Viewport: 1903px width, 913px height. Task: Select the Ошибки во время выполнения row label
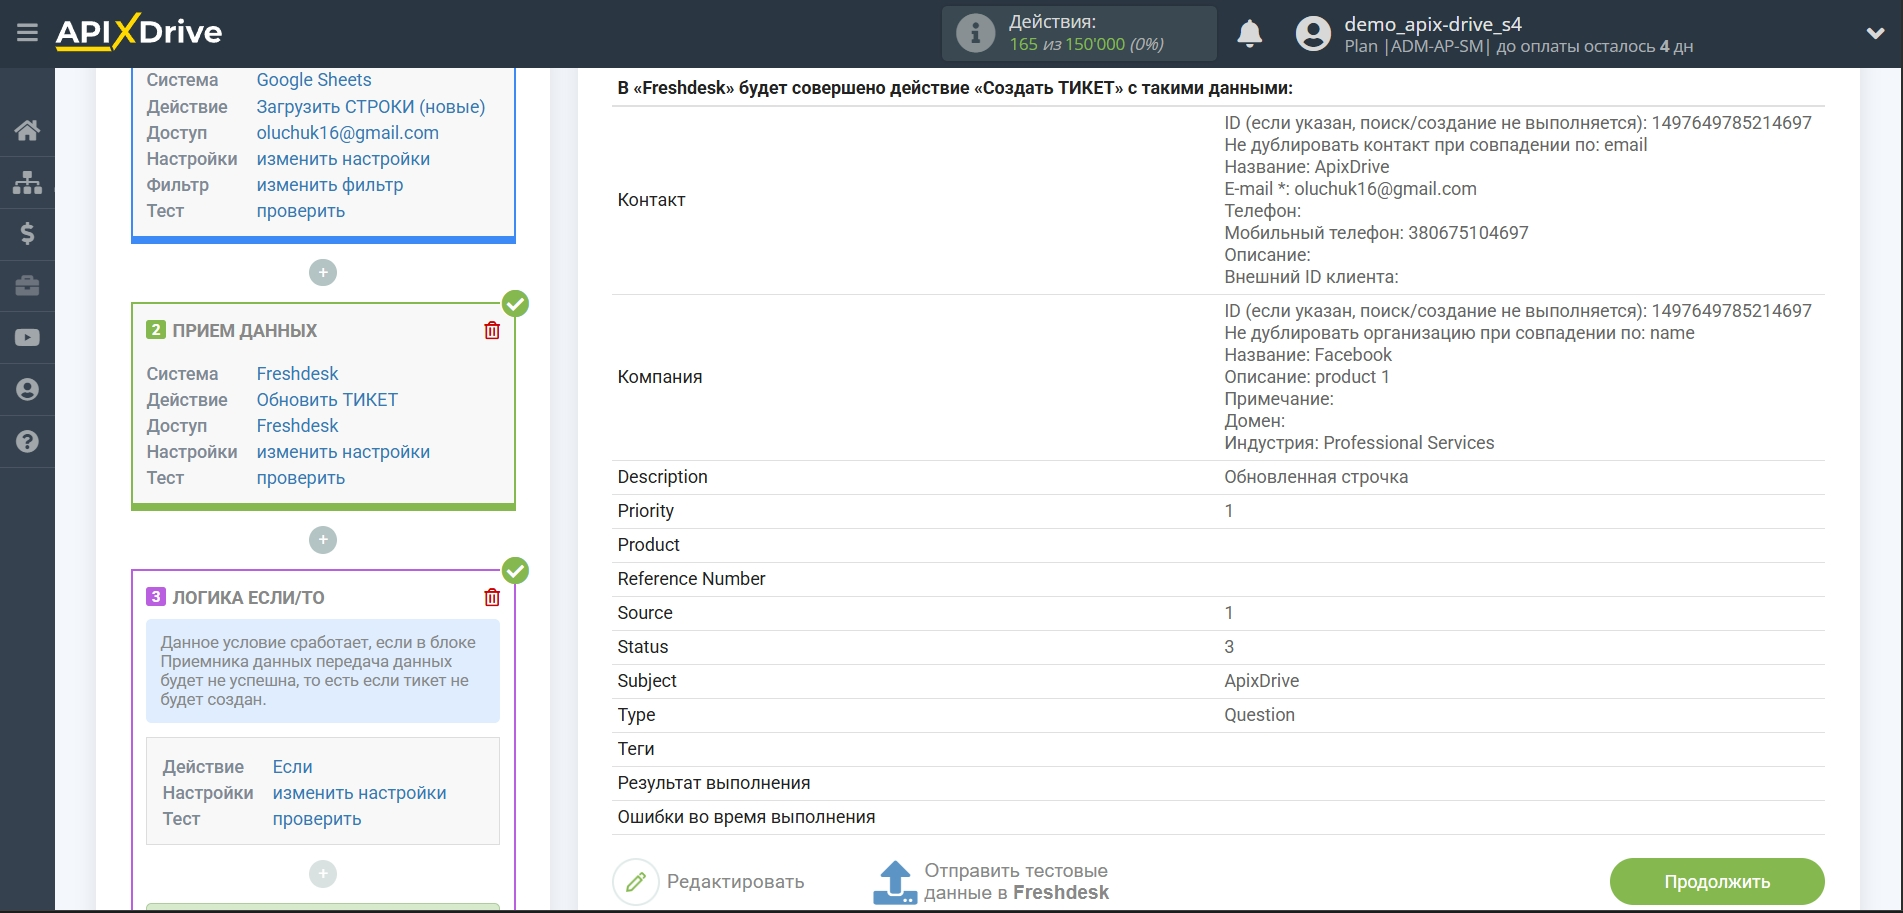click(746, 817)
